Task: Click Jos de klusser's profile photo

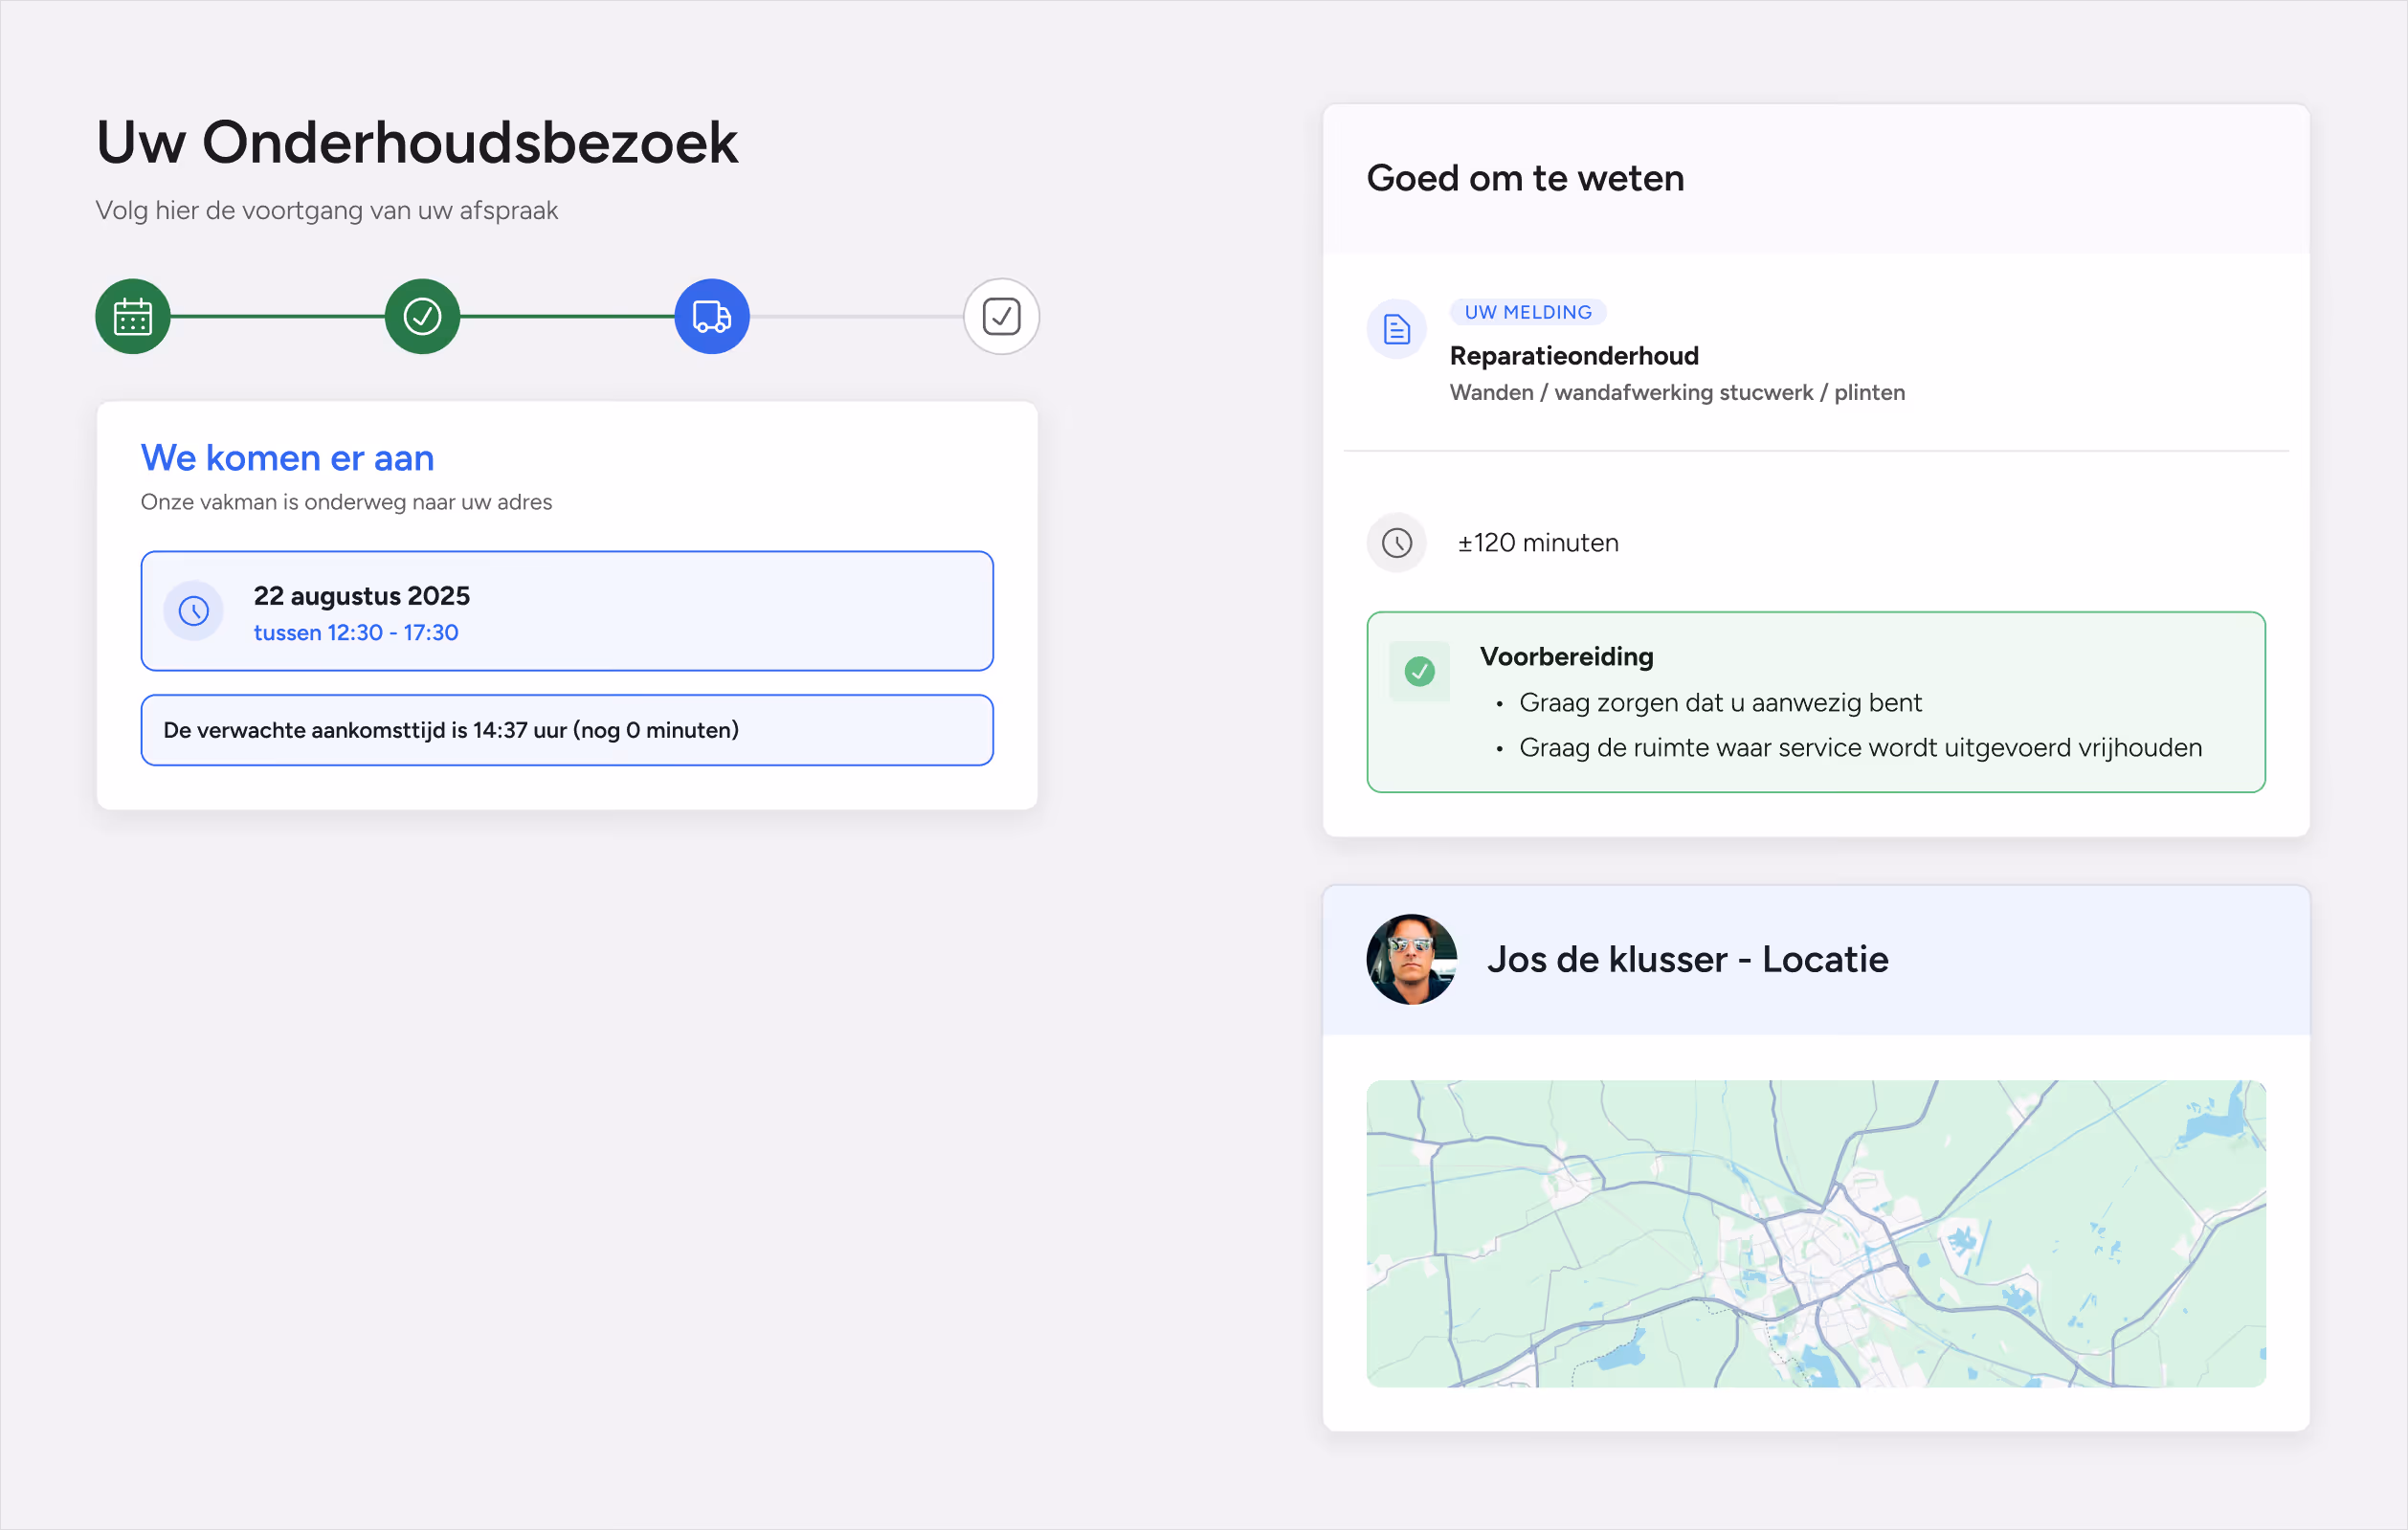Action: pyautogui.click(x=1411, y=959)
